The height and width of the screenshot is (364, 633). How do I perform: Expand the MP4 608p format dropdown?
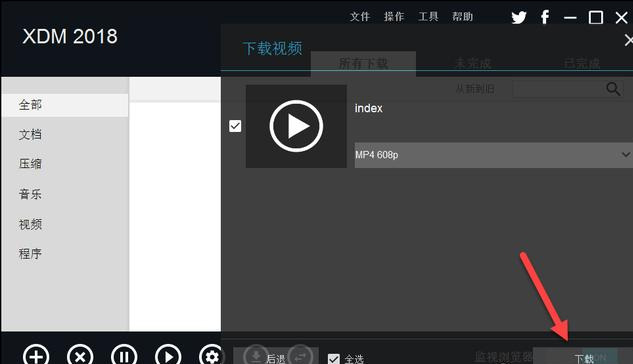[x=494, y=155]
